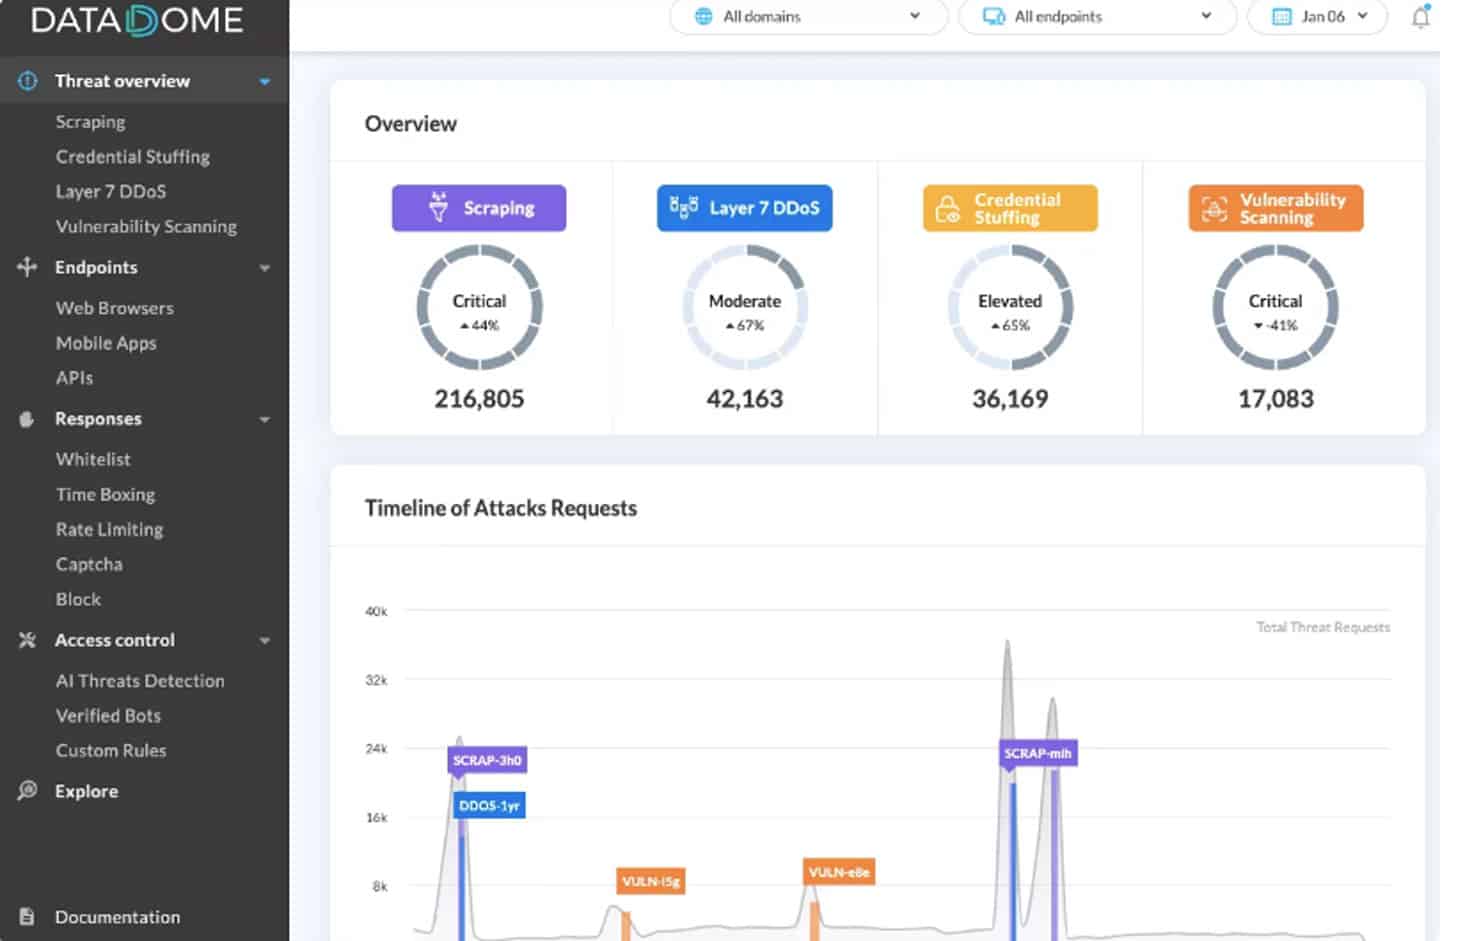
Task: Open the Explore section icon
Action: [24, 791]
